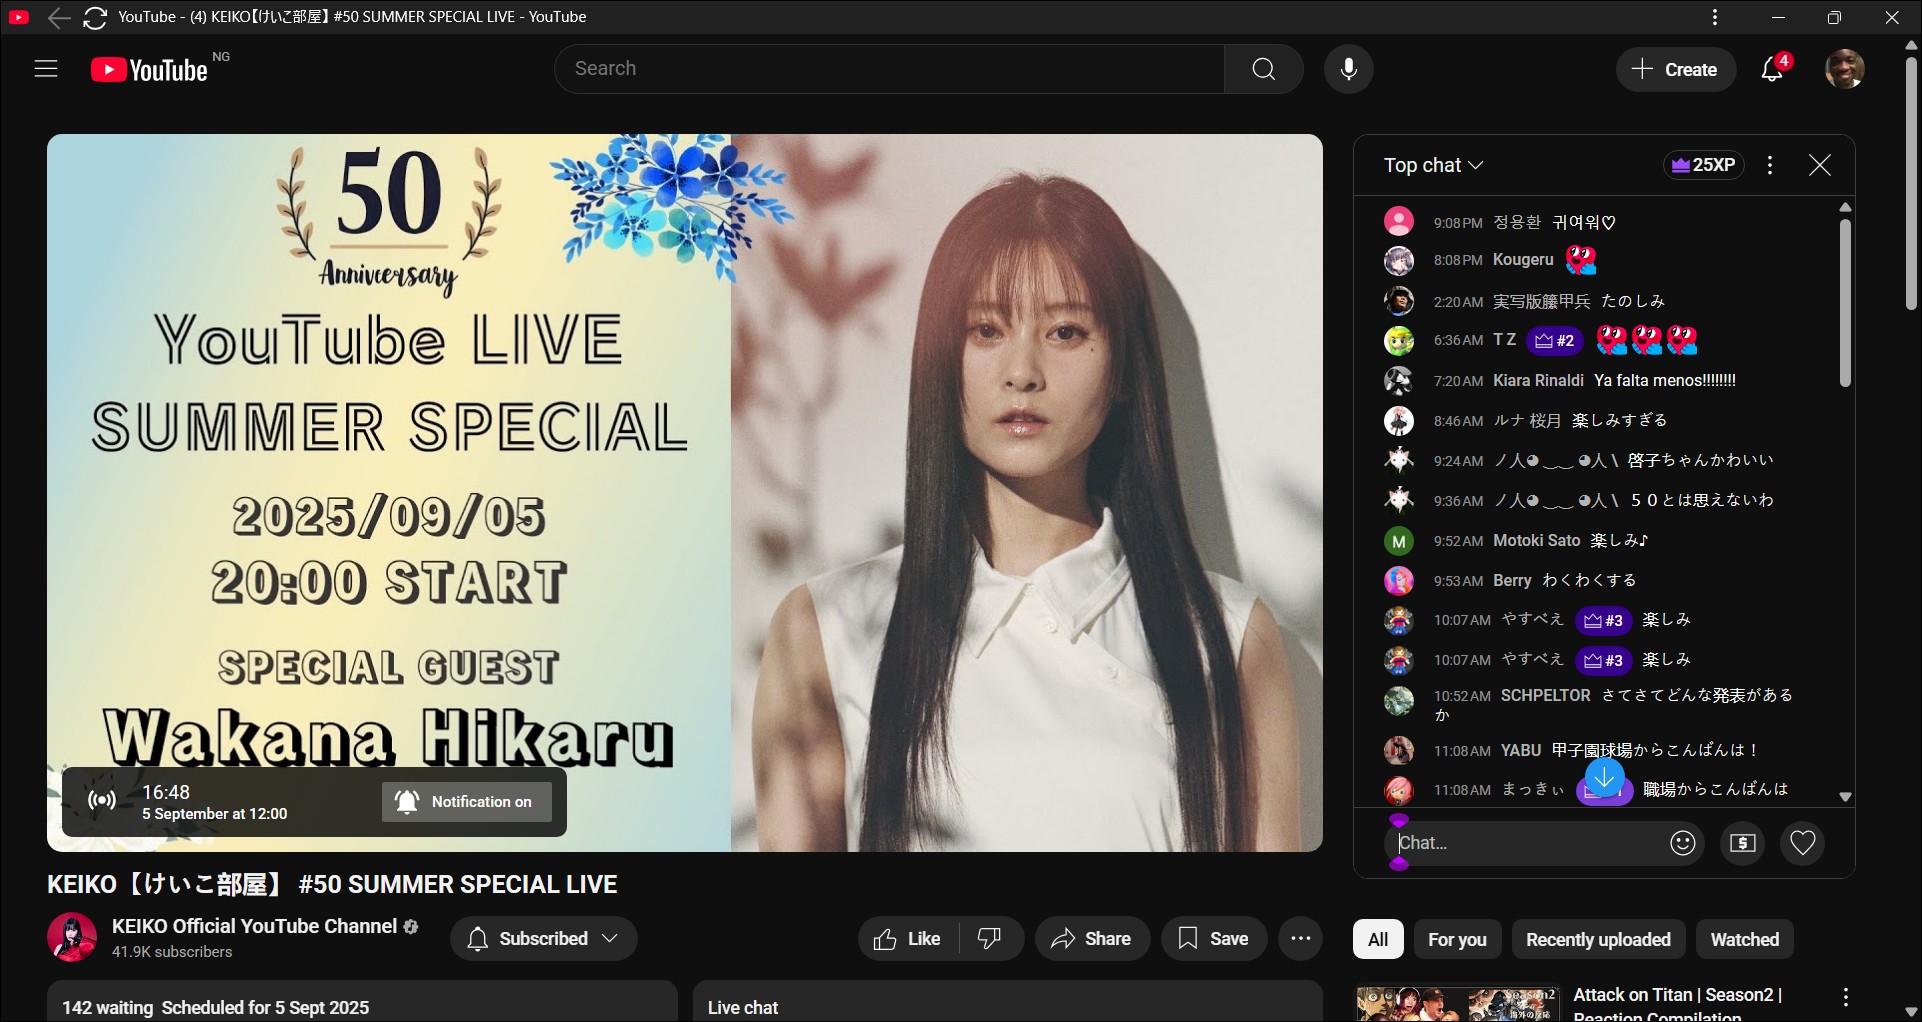Click TZ's #2 member badge

click(1555, 341)
